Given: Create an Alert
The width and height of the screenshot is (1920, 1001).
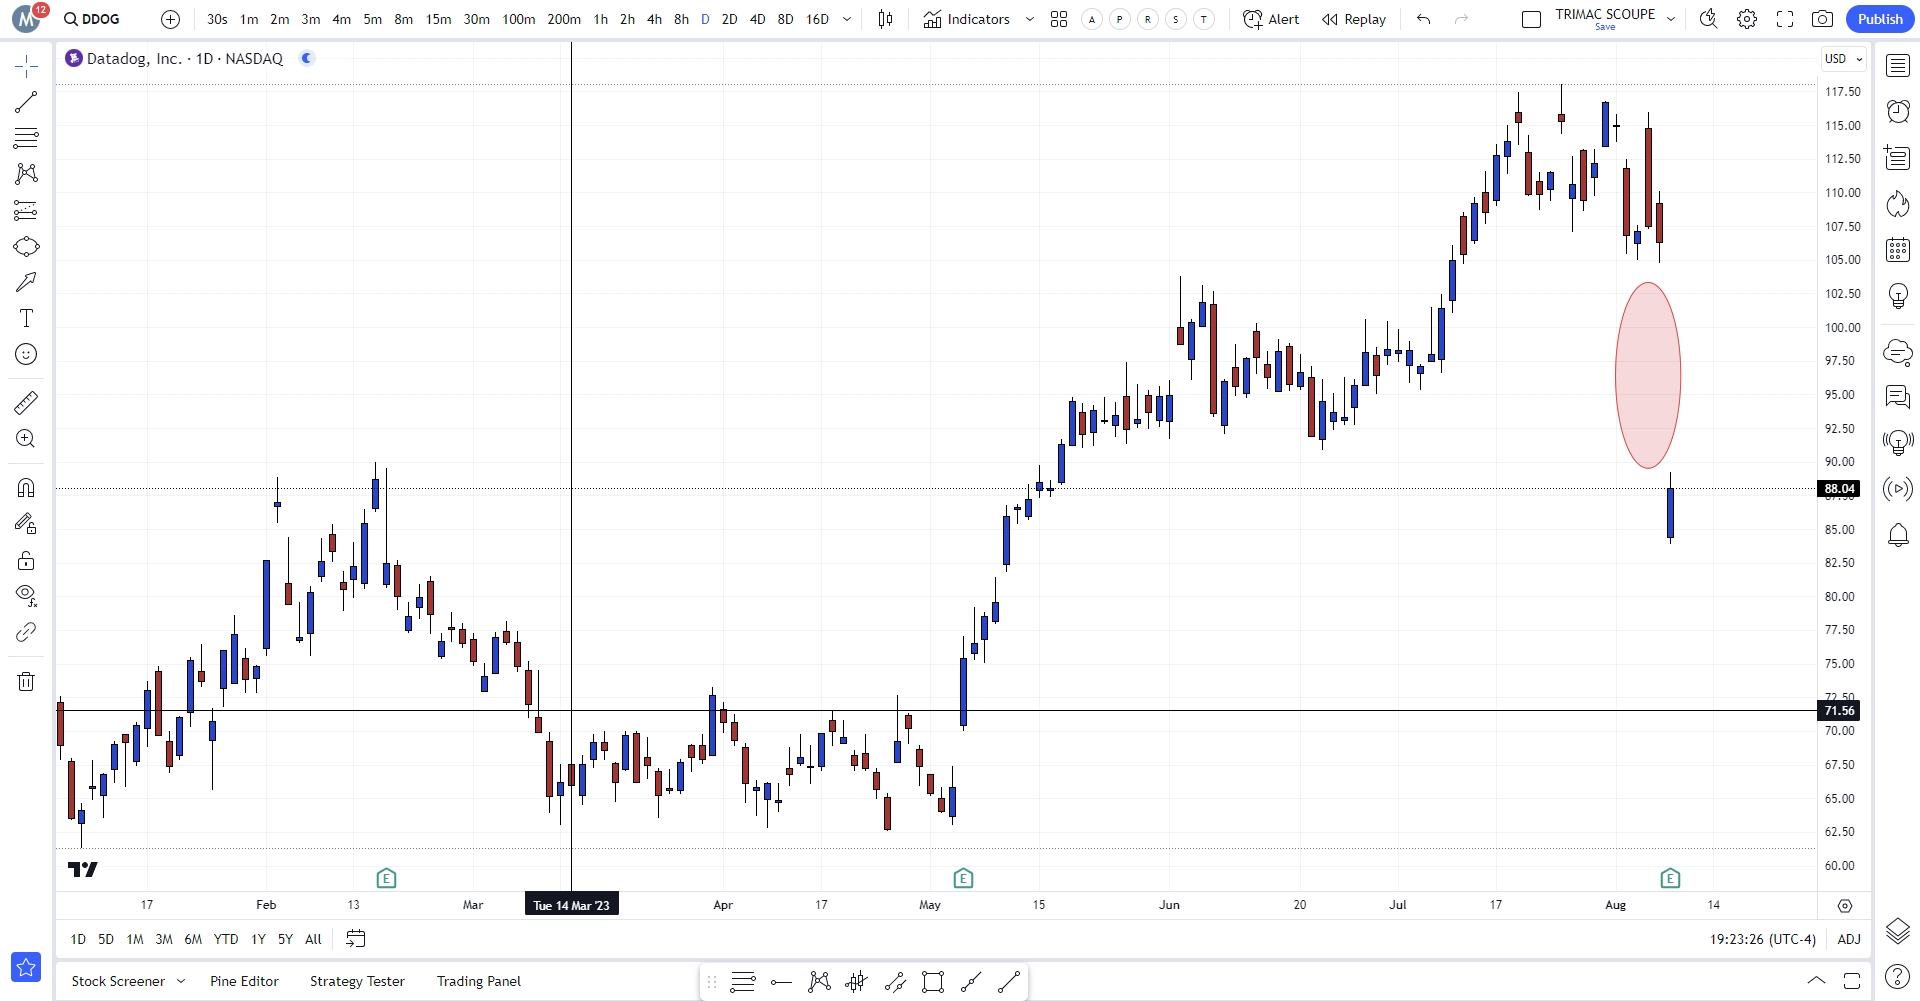Looking at the screenshot, I should point(1271,19).
